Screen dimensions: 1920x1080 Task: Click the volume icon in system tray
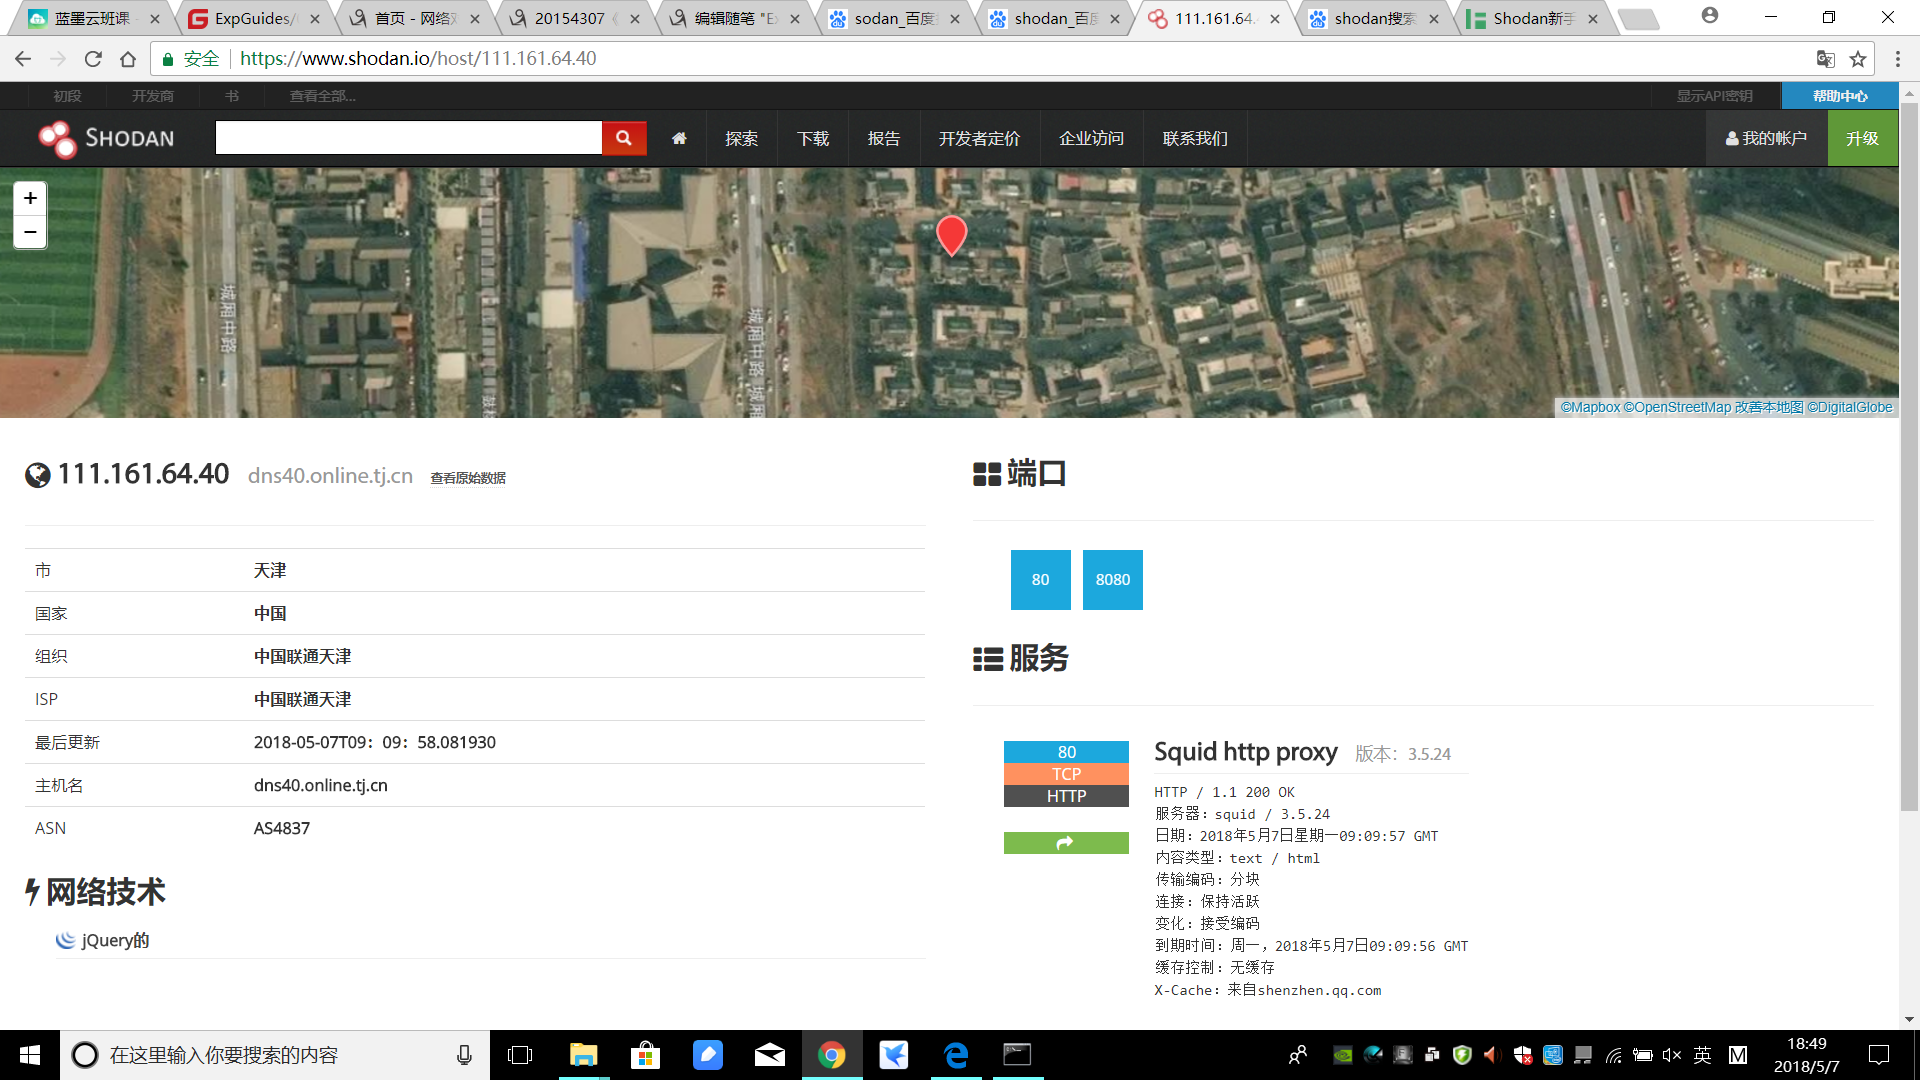1671,1055
